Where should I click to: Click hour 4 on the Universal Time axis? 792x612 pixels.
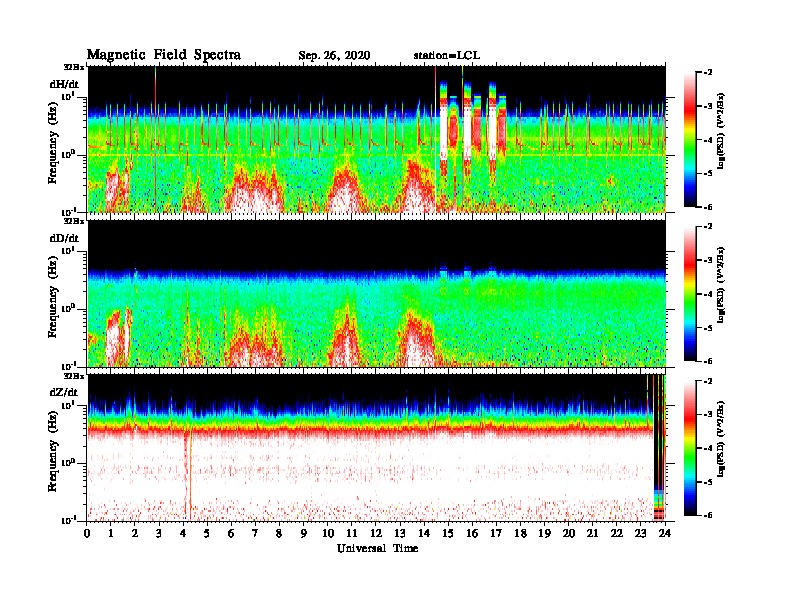pos(183,534)
